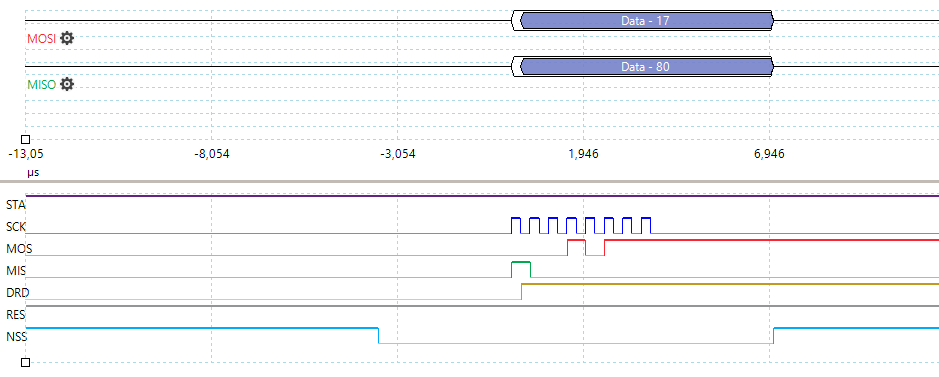Viewport: 939px width, 377px height.
Task: Select the SCK clock channel label
Action: [x=16, y=227]
